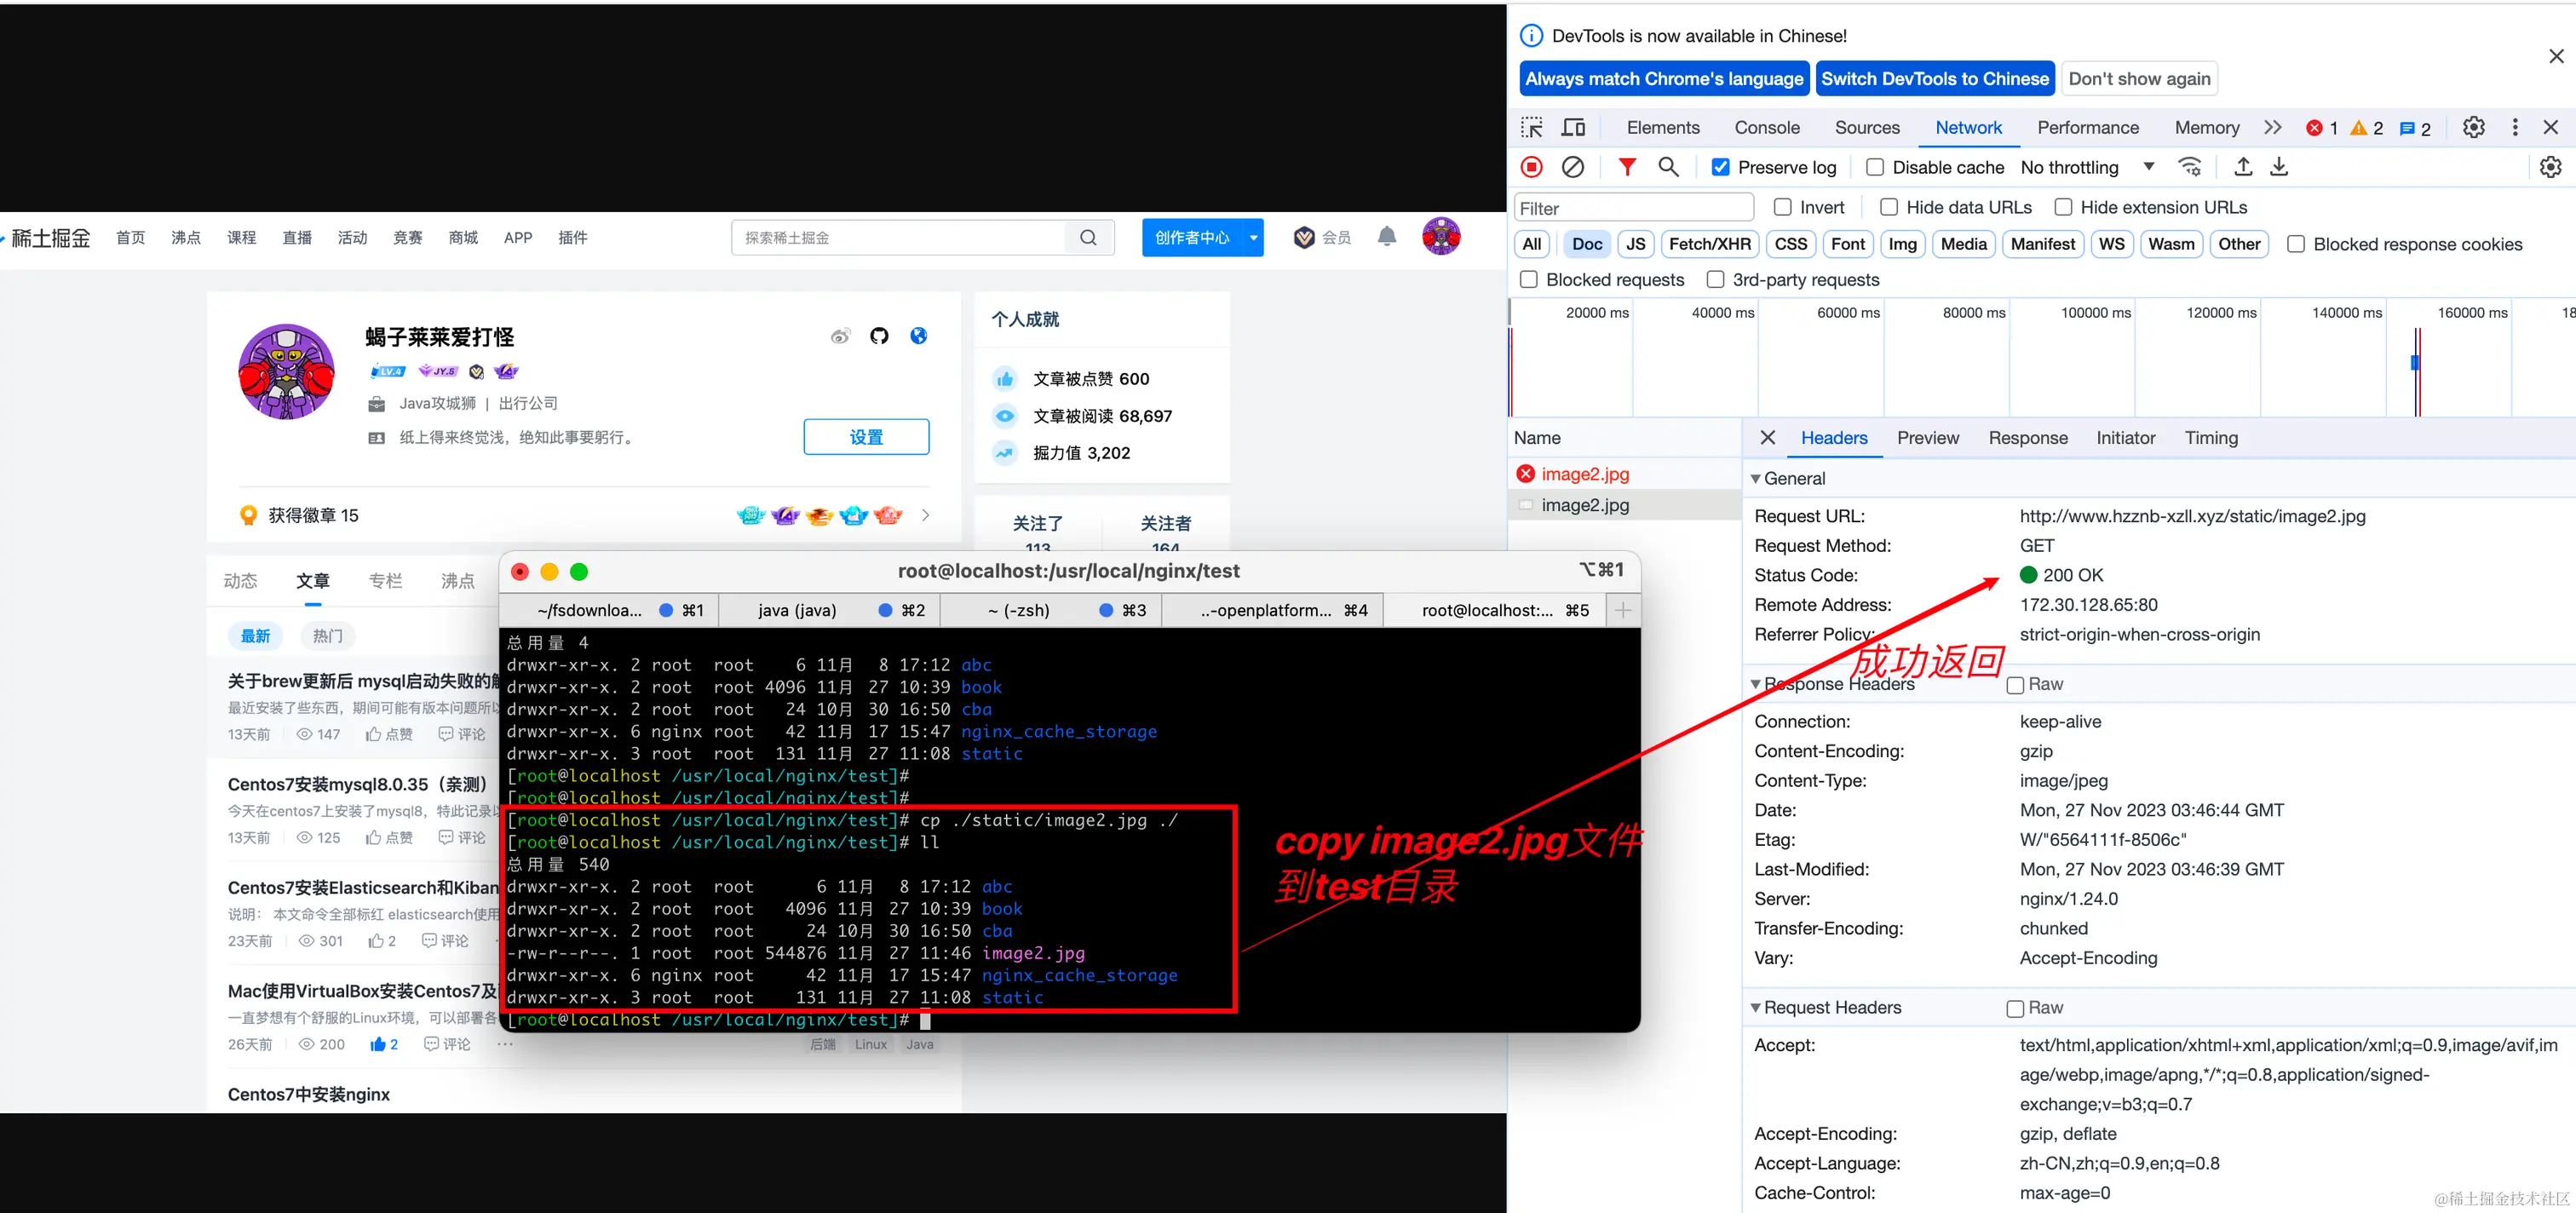Select the inspect element picker icon
The height and width of the screenshot is (1213, 2576).
pyautogui.click(x=1531, y=128)
